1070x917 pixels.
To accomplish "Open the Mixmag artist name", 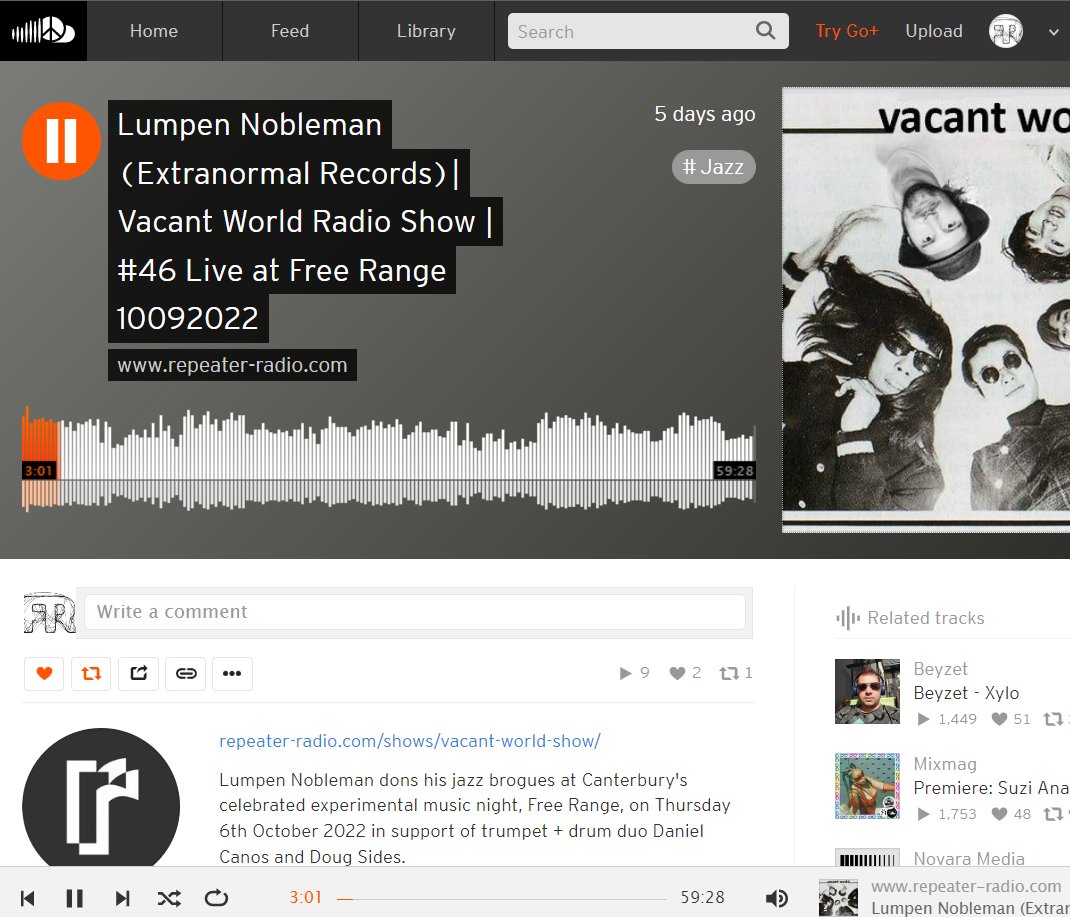I will pyautogui.click(x=945, y=764).
